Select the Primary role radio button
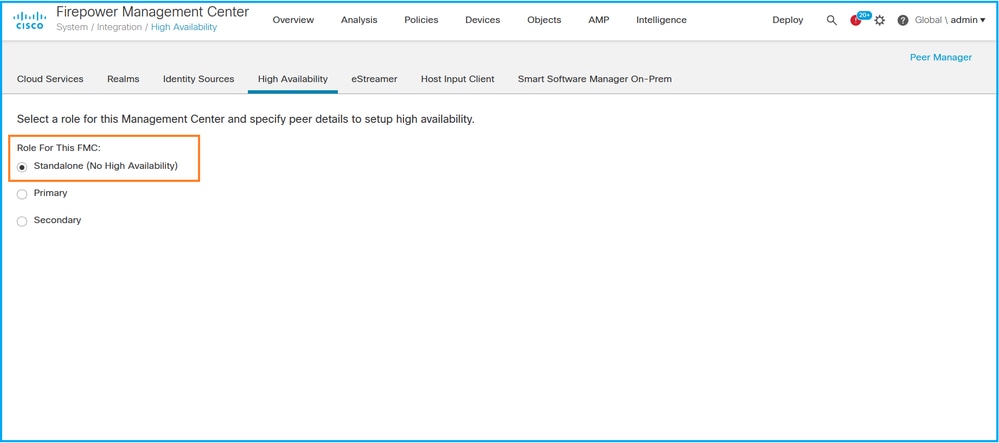Image resolution: width=999 pixels, height=443 pixels. (x=22, y=194)
